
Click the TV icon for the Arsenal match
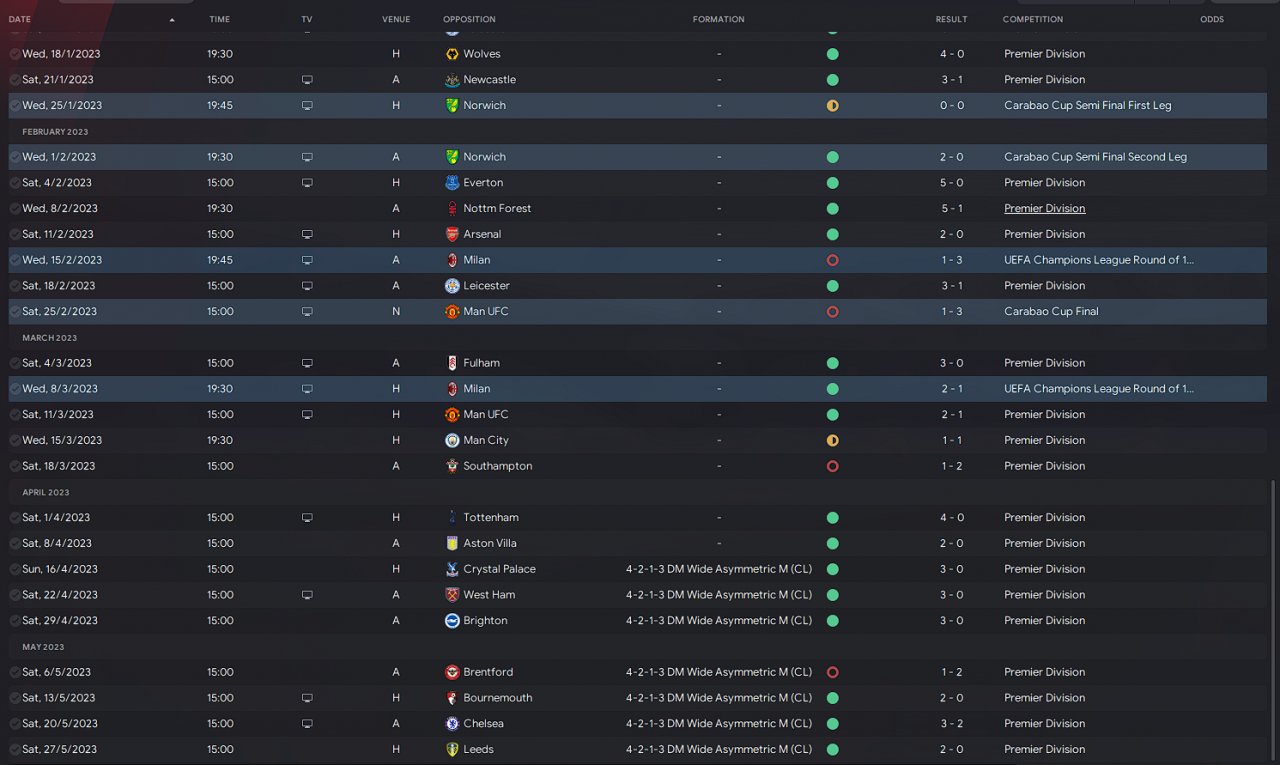click(307, 234)
